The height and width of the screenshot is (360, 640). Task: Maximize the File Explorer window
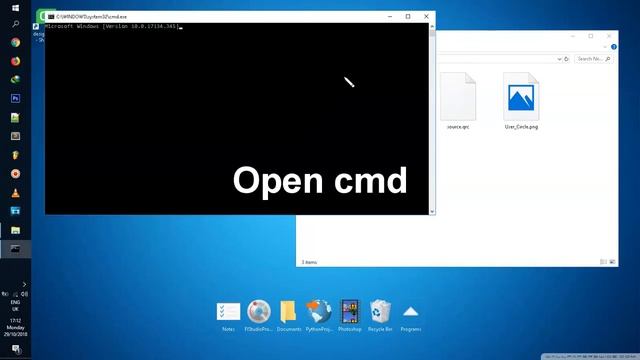click(x=591, y=36)
